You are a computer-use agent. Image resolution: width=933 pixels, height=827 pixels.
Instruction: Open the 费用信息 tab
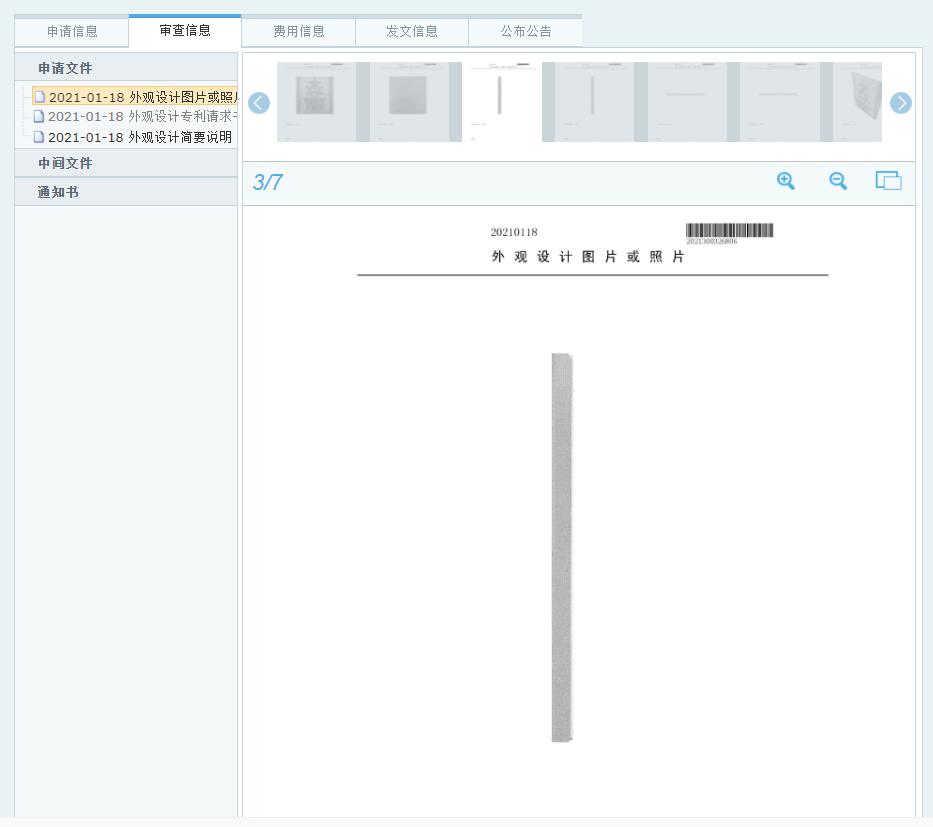coord(299,31)
